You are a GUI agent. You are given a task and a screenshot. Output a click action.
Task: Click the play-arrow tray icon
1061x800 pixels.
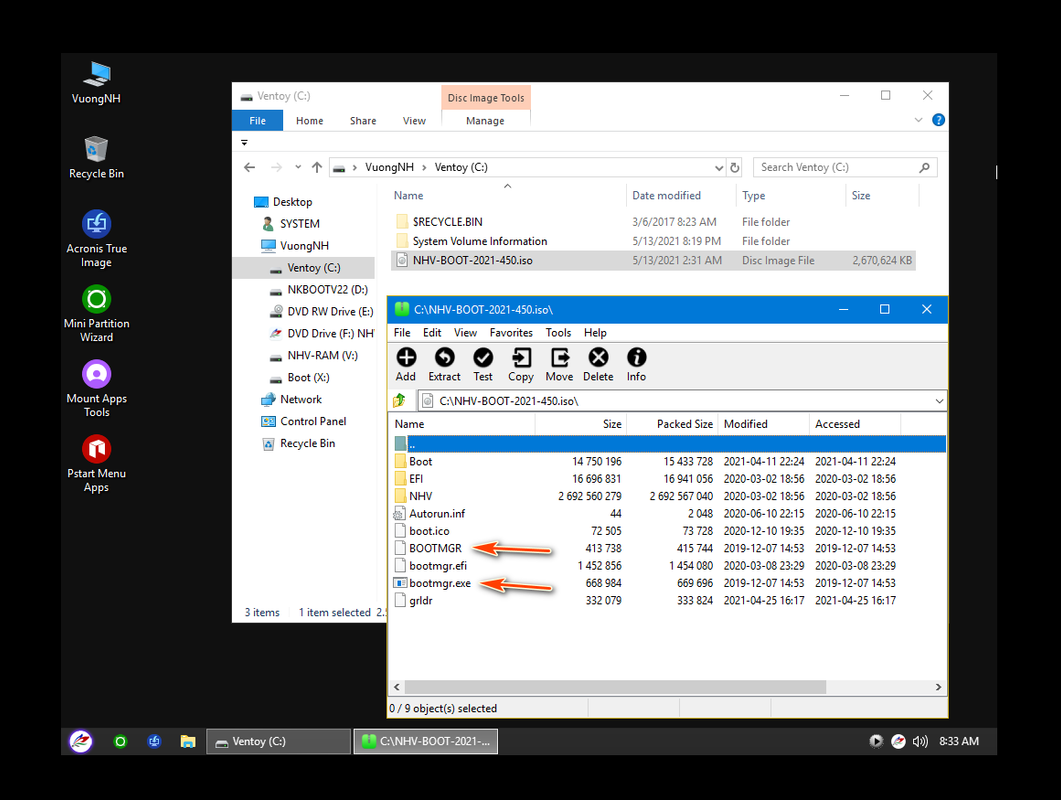click(x=876, y=741)
